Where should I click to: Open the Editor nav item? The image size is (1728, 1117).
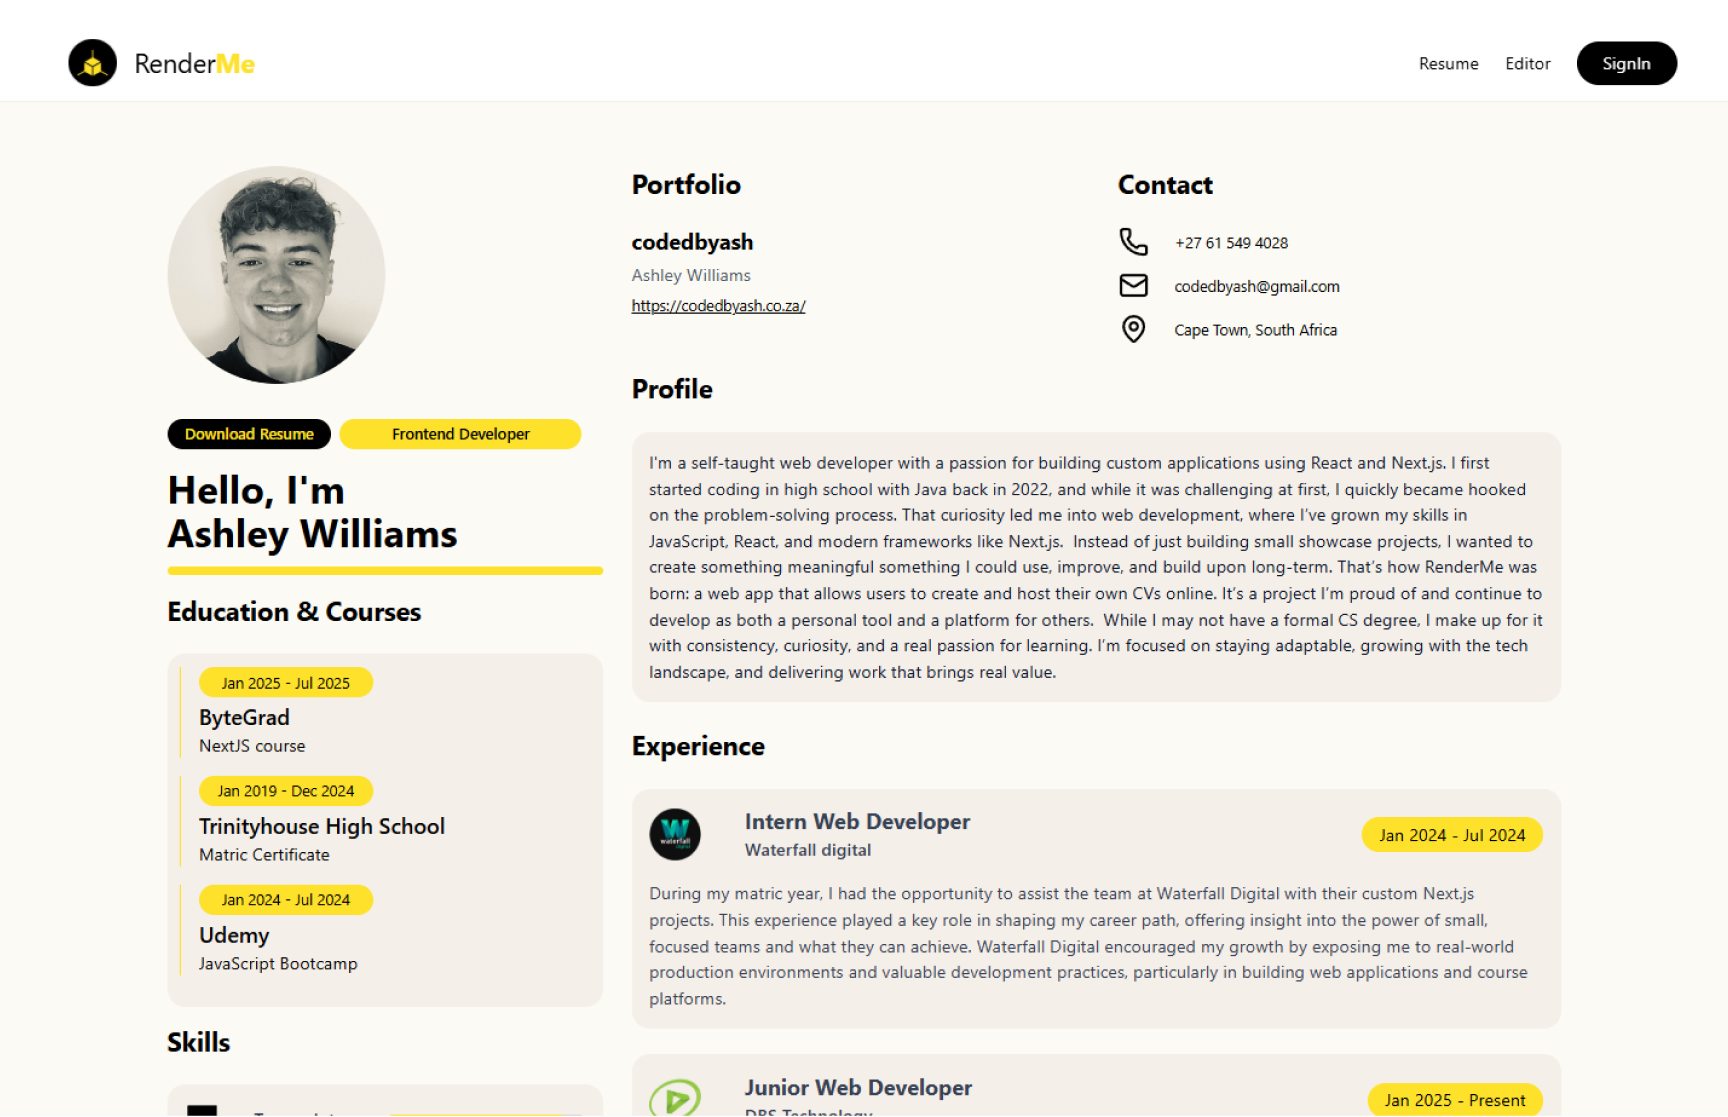pyautogui.click(x=1527, y=64)
